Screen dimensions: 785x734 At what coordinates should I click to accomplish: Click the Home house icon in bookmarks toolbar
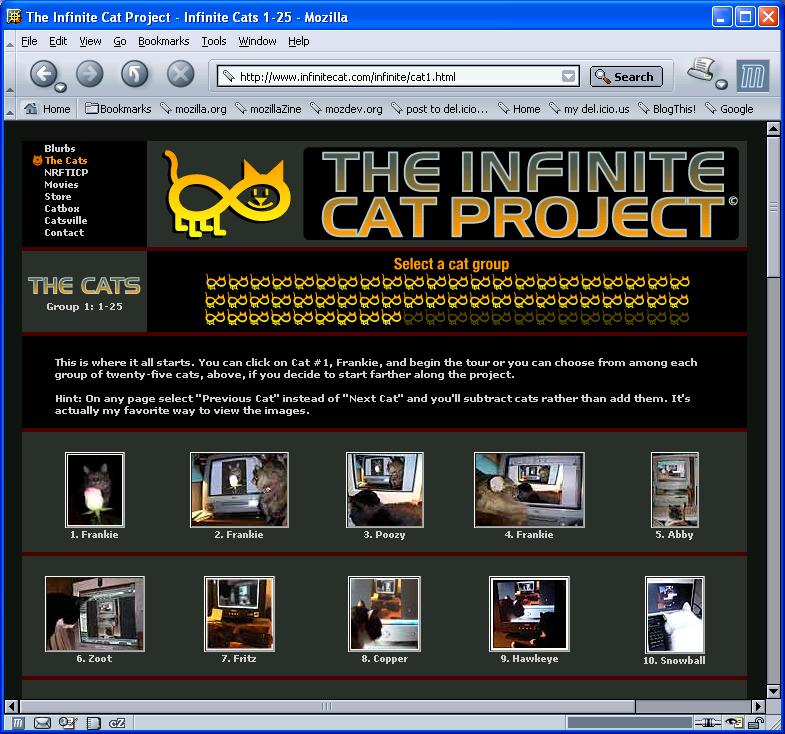pyautogui.click(x=31, y=108)
